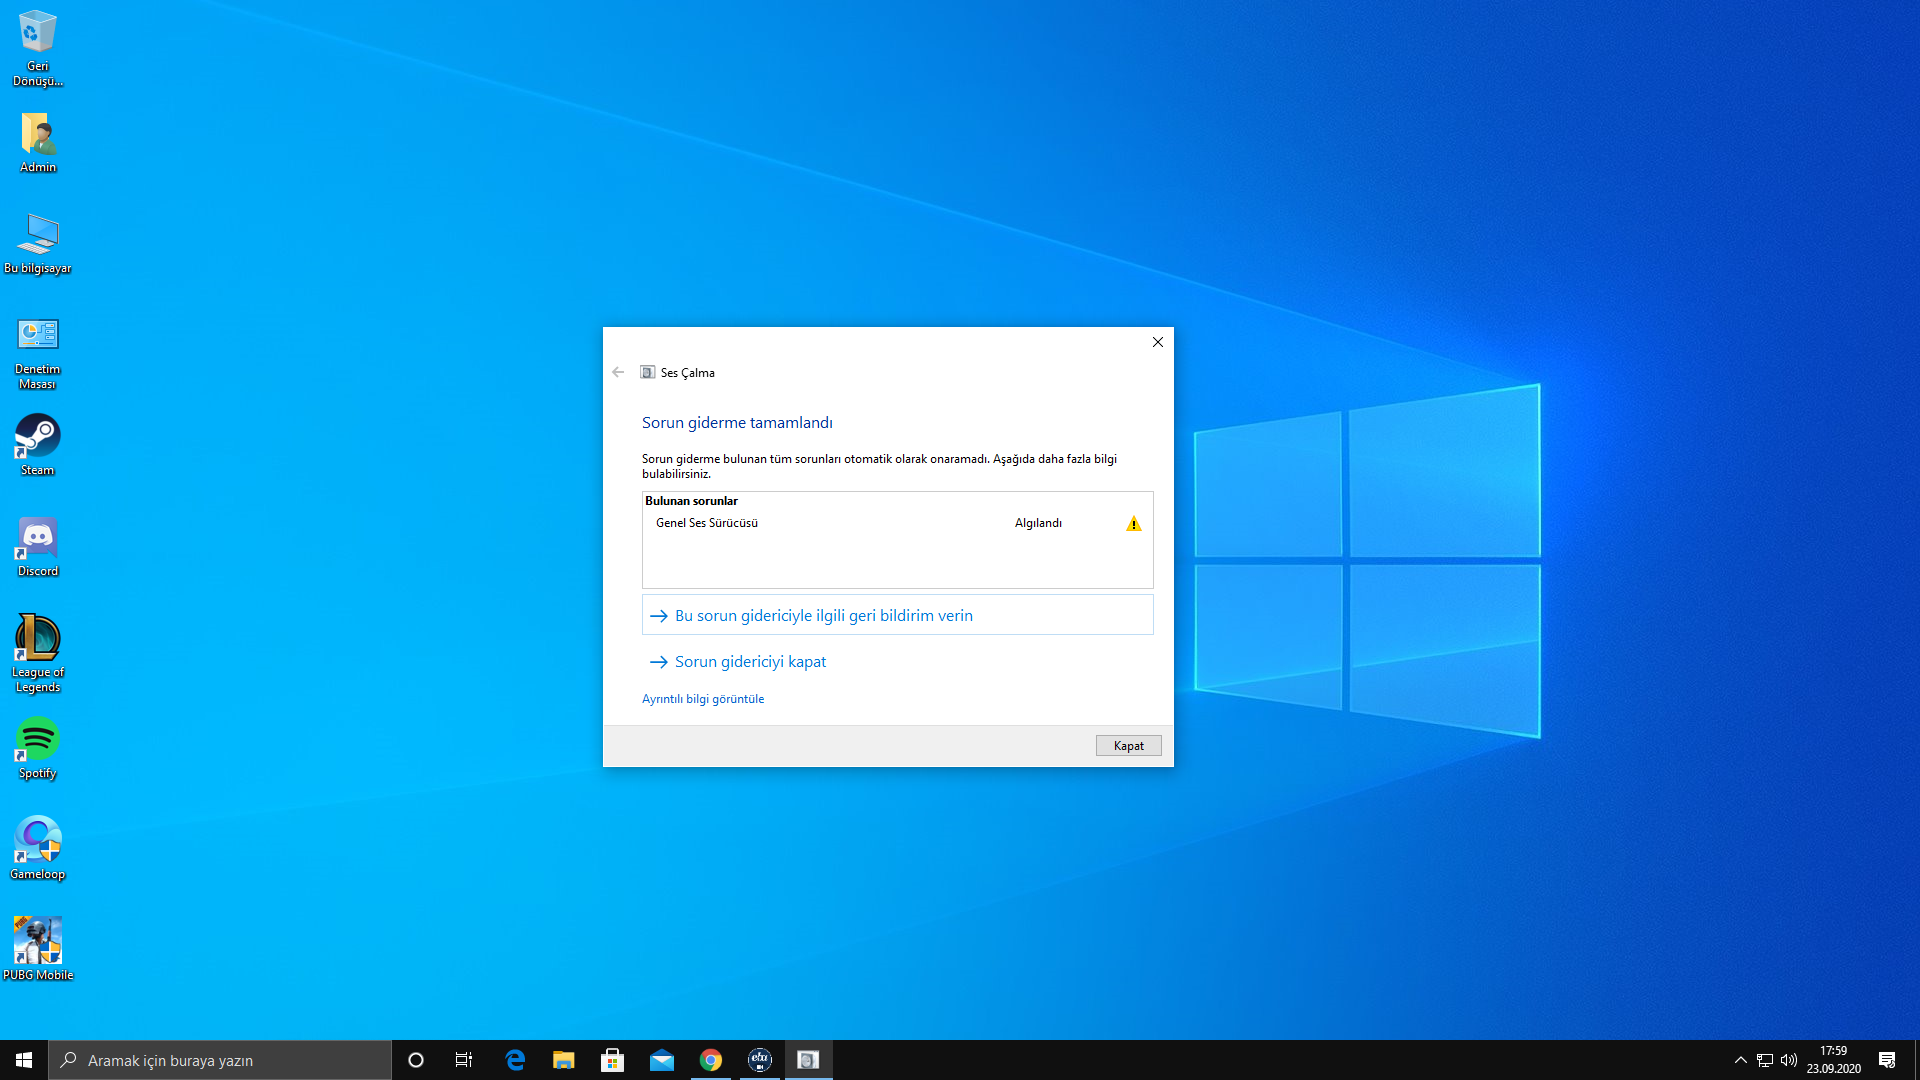Select the Steam desktop shortcut
1920x1080 pixels.
click(x=37, y=445)
